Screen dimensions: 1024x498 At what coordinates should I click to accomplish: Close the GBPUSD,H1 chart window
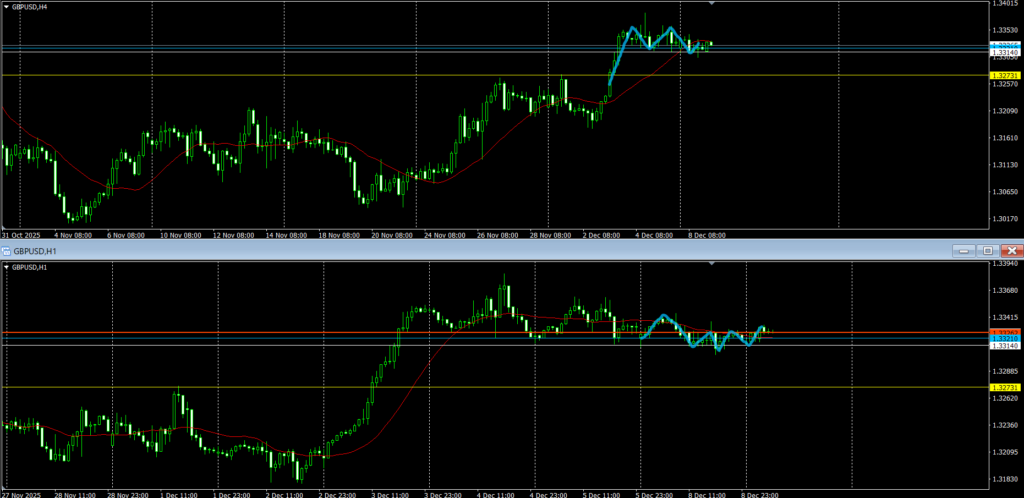tap(1011, 250)
